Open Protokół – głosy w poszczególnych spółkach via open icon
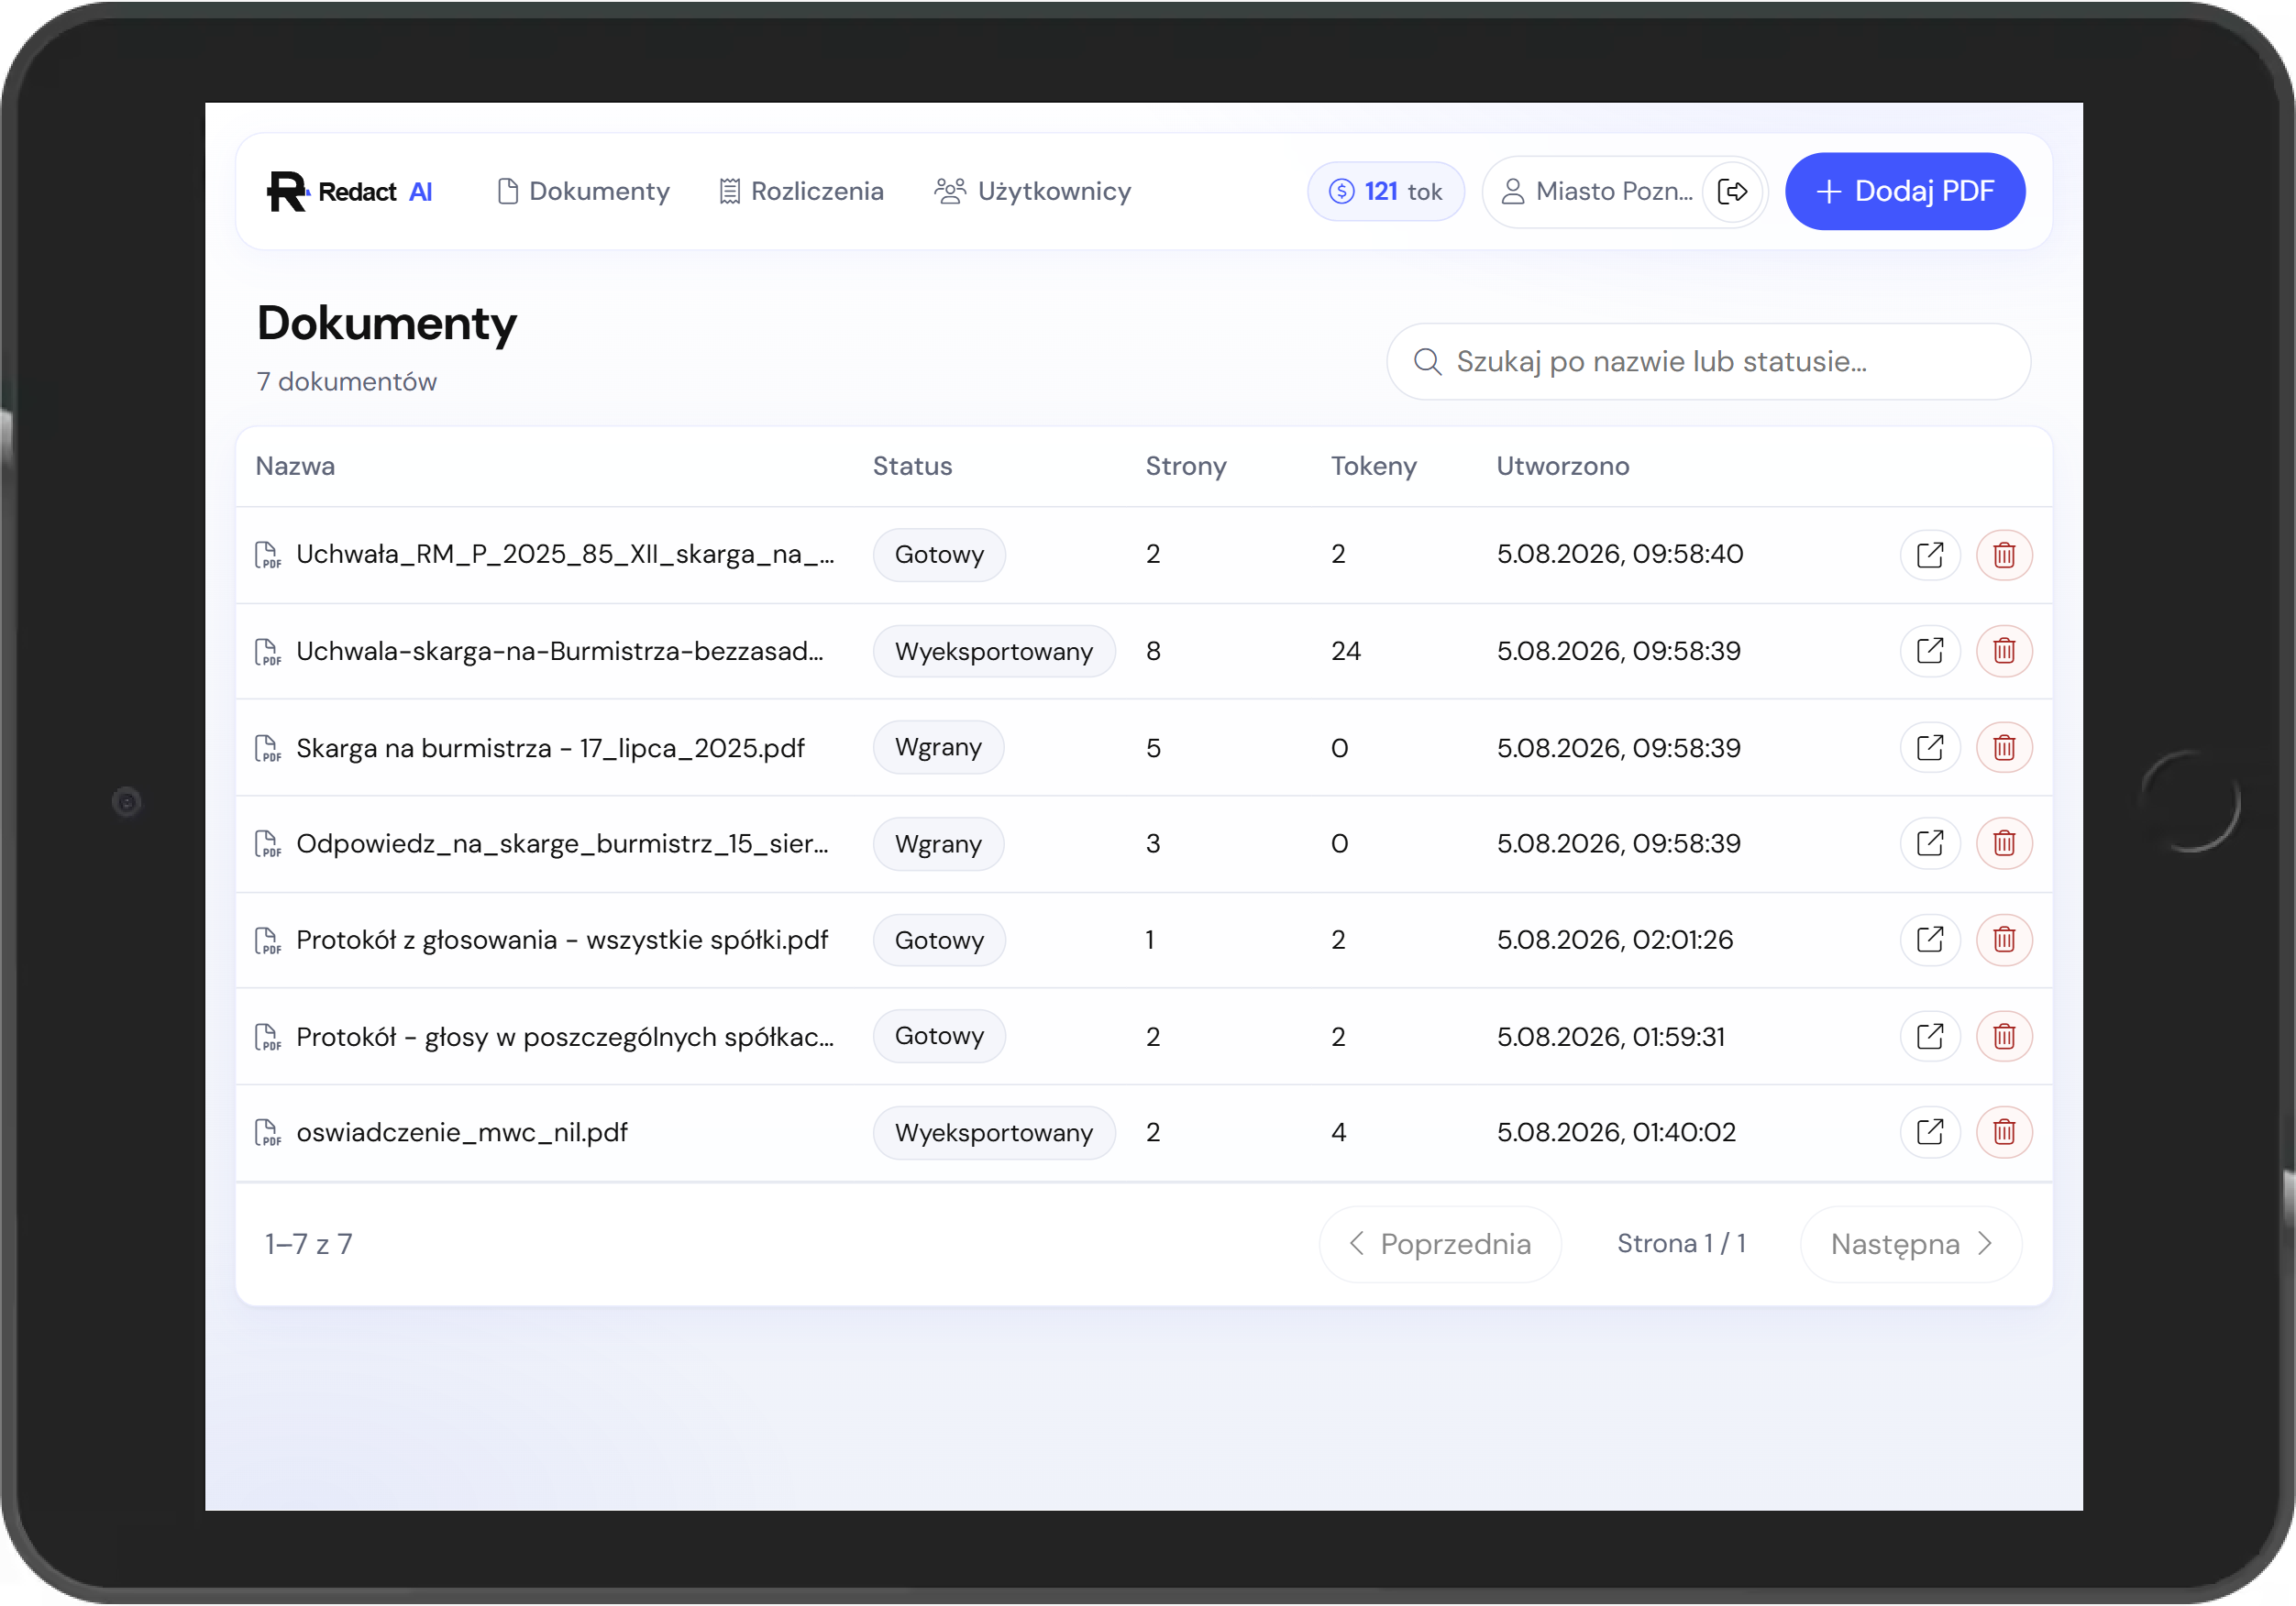2296x1606 pixels. [x=1929, y=1036]
